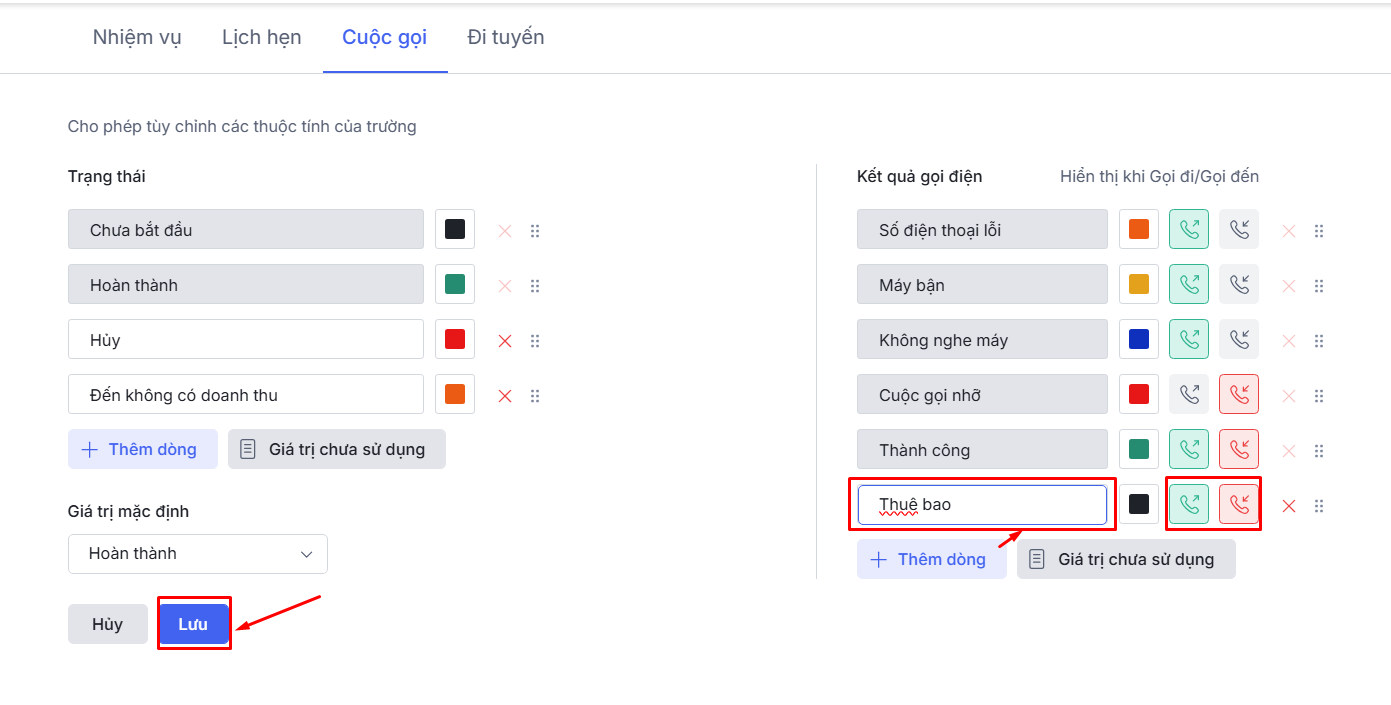
Task: Click drag handle beside "Thành công" row
Action: [1319, 451]
